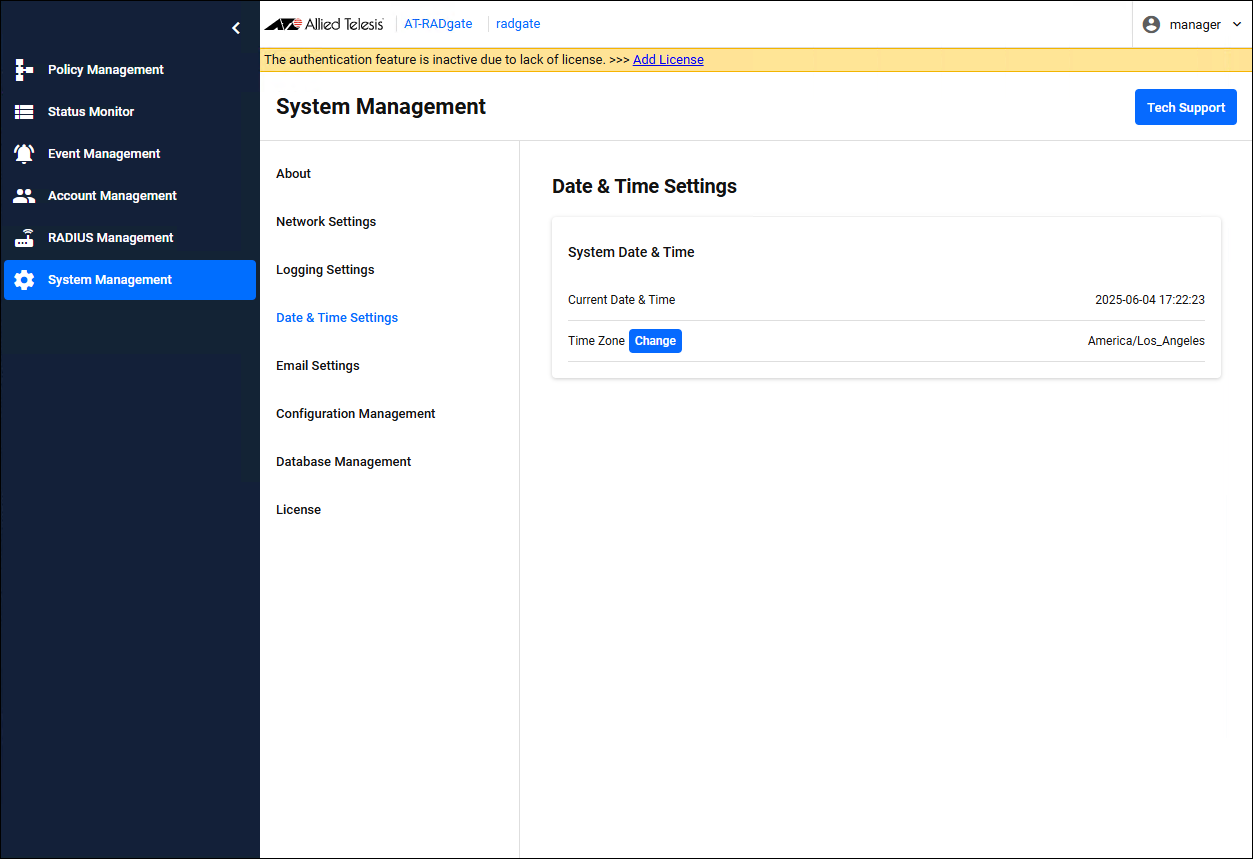Open the About settings page

pos(293,174)
